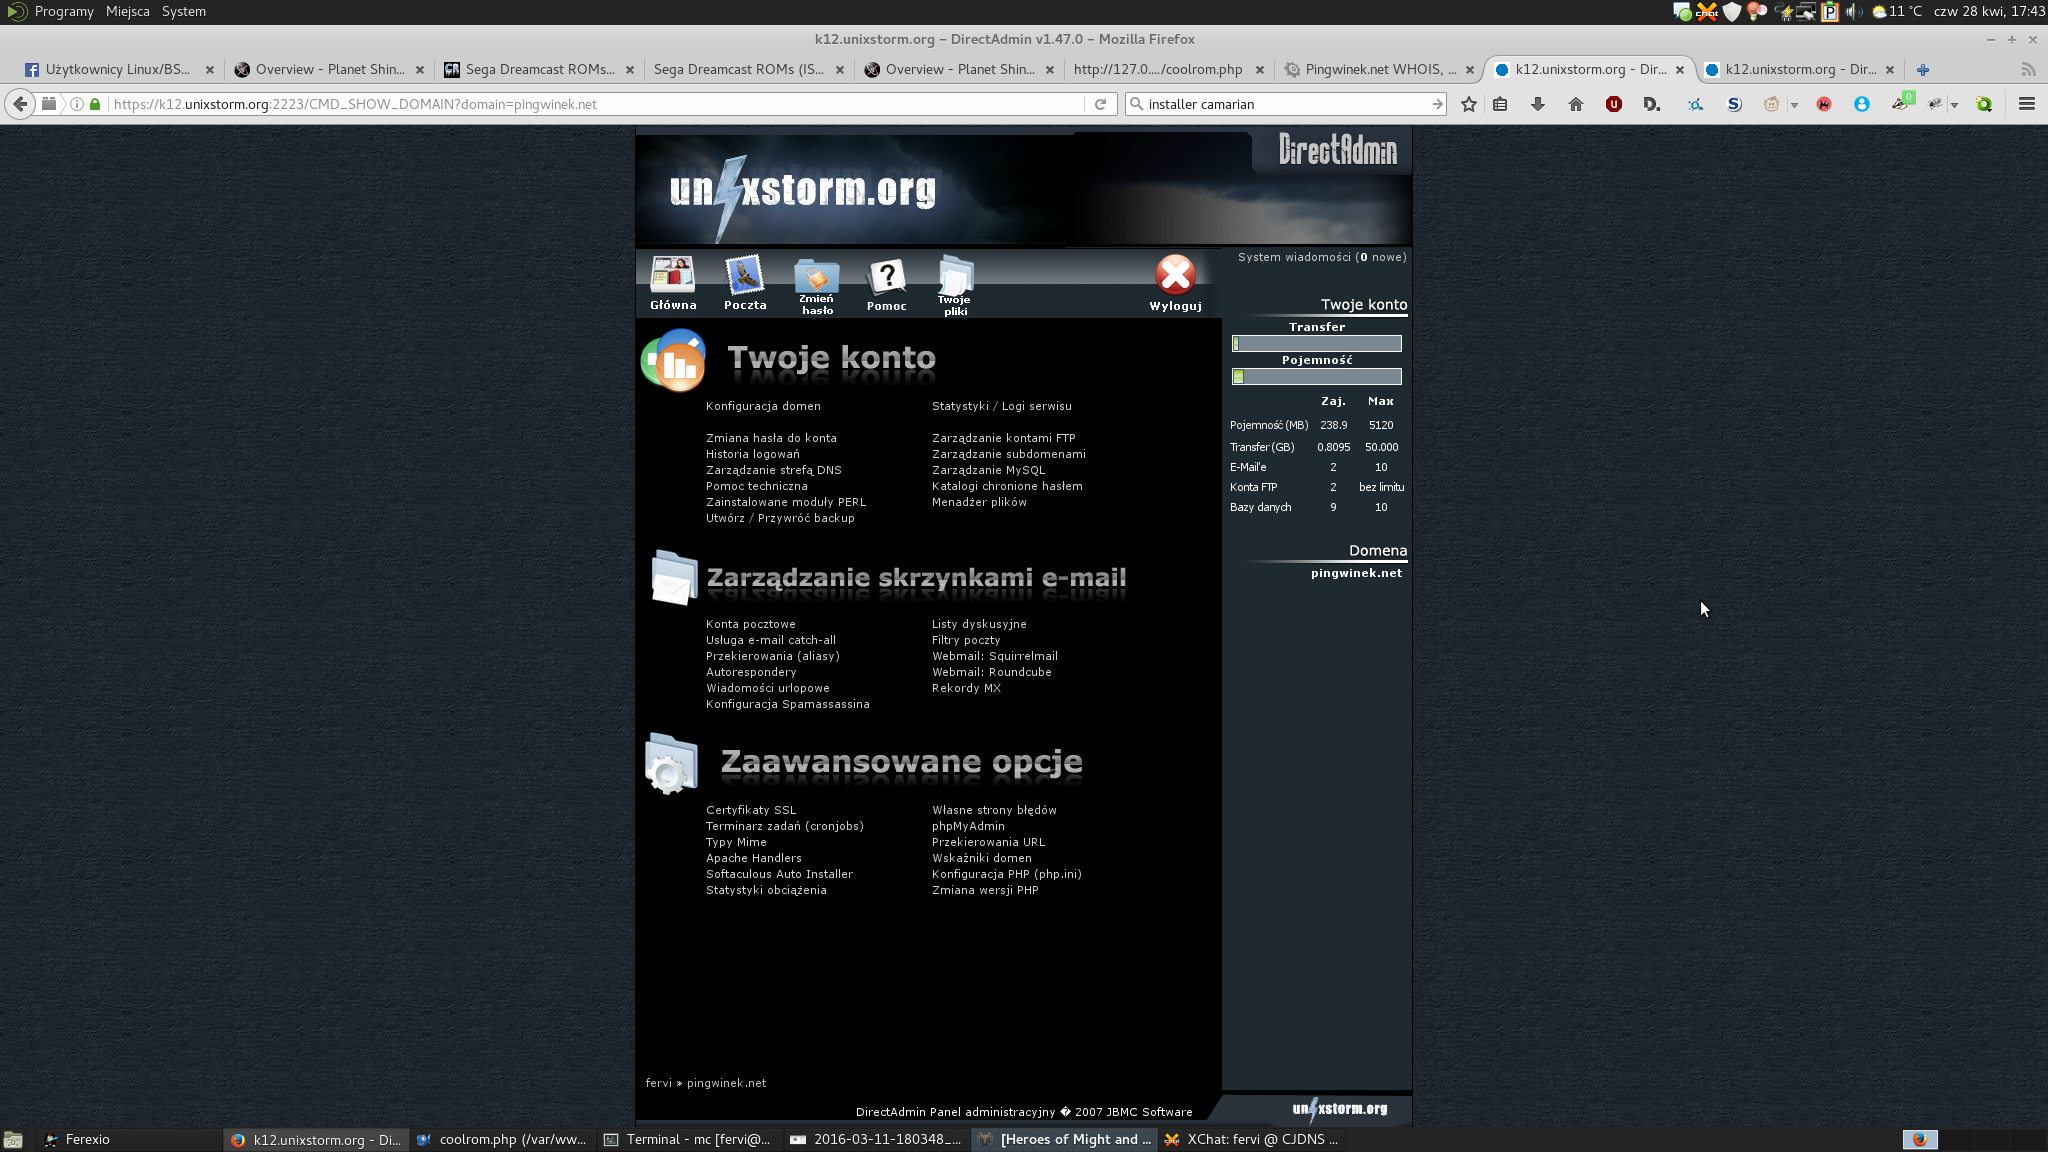Screen dimensions: 2048x1152
Task: Open the Firefox hamburger menu
Action: 2026,104
